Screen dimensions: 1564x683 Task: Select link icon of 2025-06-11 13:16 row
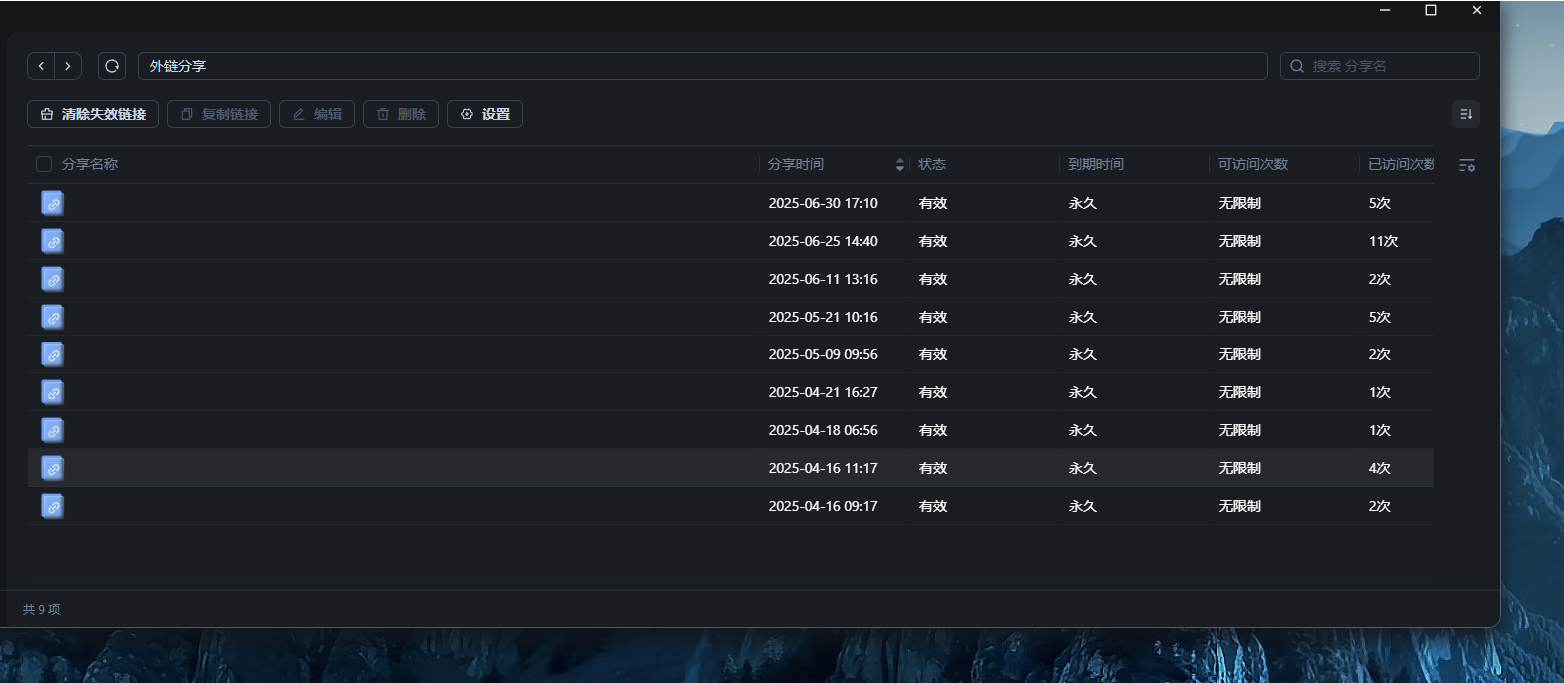pos(53,279)
